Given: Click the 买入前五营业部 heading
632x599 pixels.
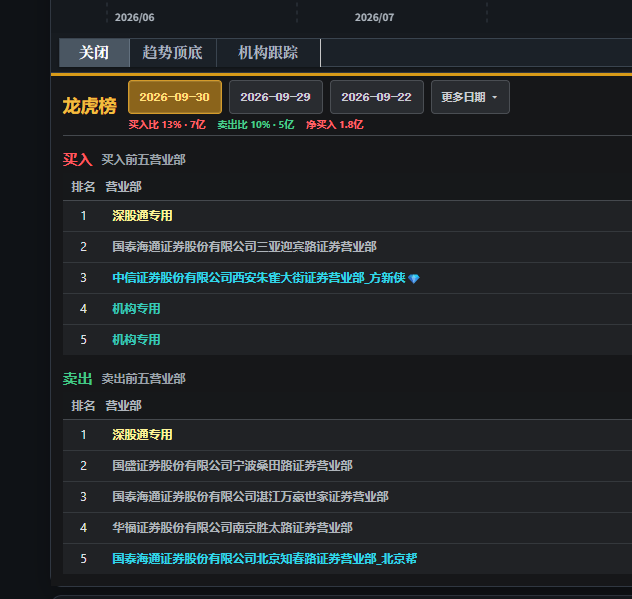Looking at the screenshot, I should (x=143, y=160).
